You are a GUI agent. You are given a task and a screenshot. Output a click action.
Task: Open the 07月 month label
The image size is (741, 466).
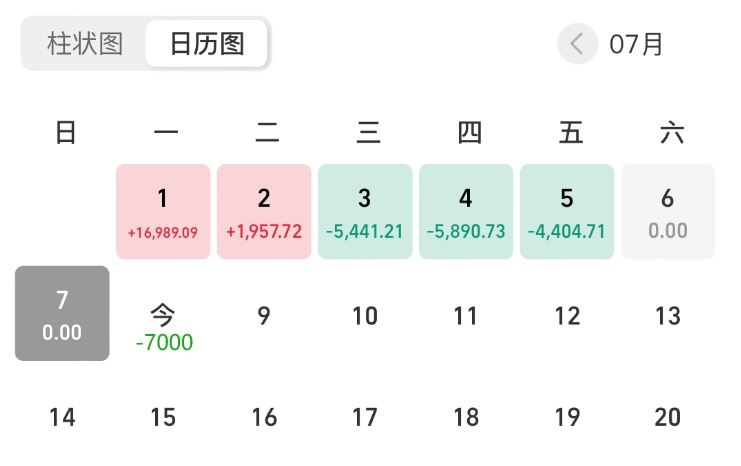636,44
